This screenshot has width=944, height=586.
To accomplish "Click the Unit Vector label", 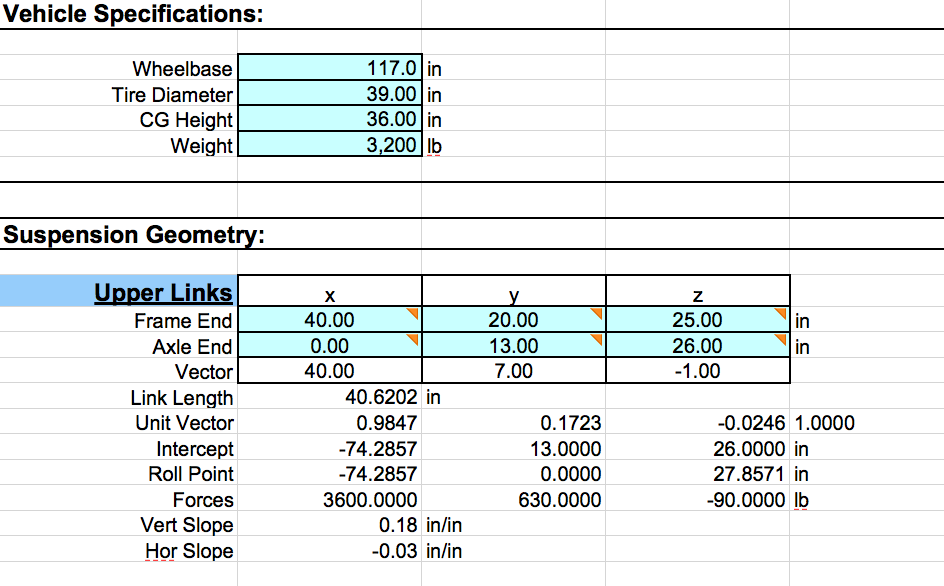I will (184, 423).
